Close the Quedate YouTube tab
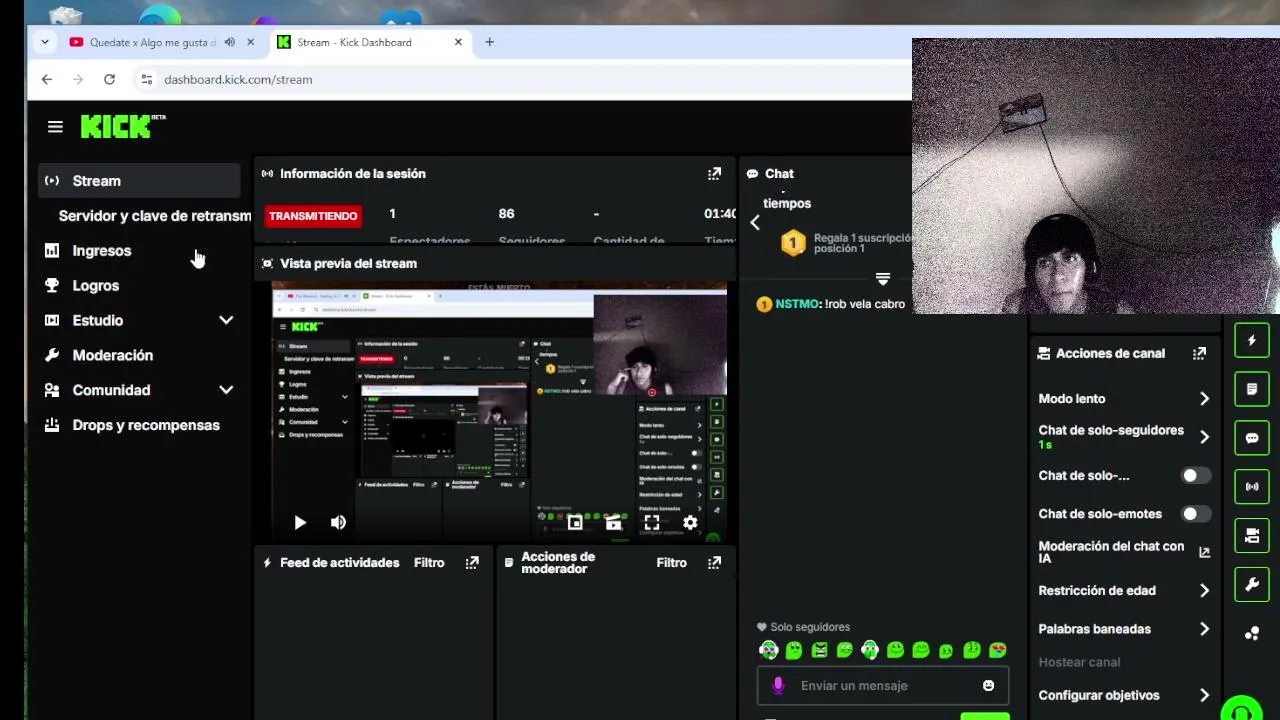The image size is (1280, 720). point(251,42)
